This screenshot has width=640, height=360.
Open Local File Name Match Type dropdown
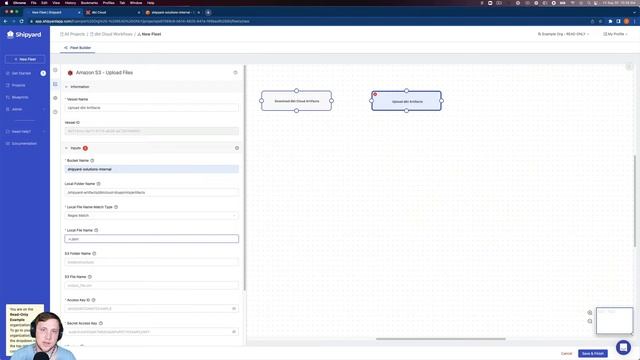tap(151, 216)
